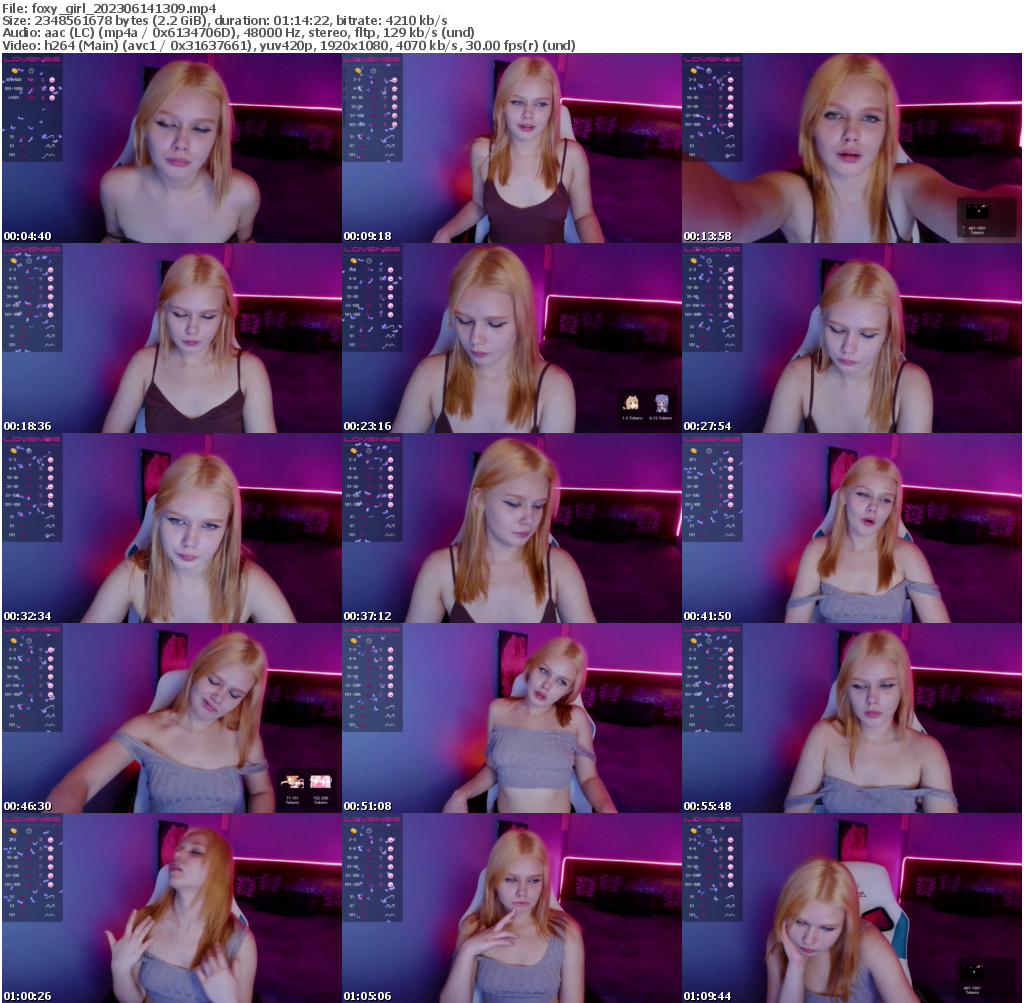The height and width of the screenshot is (1003, 1024).
Task: Click the clock icon beside the coin icon
Action: [x=31, y=71]
